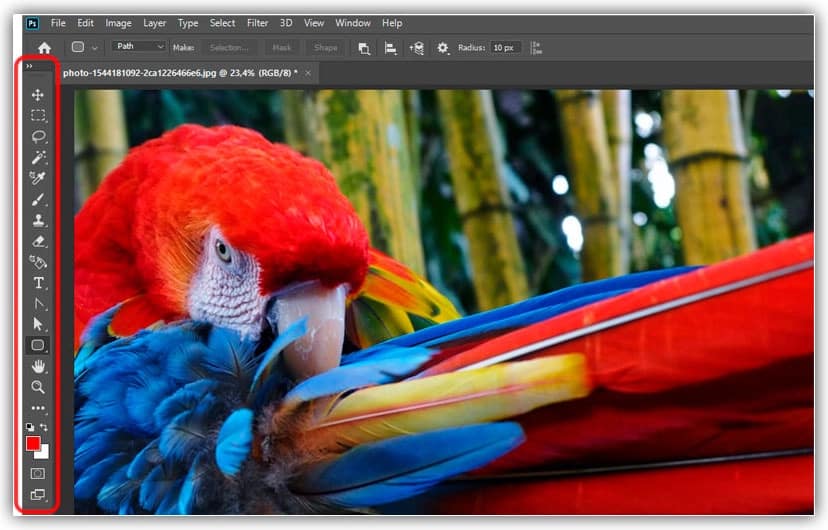Open the Image menu

click(118, 23)
